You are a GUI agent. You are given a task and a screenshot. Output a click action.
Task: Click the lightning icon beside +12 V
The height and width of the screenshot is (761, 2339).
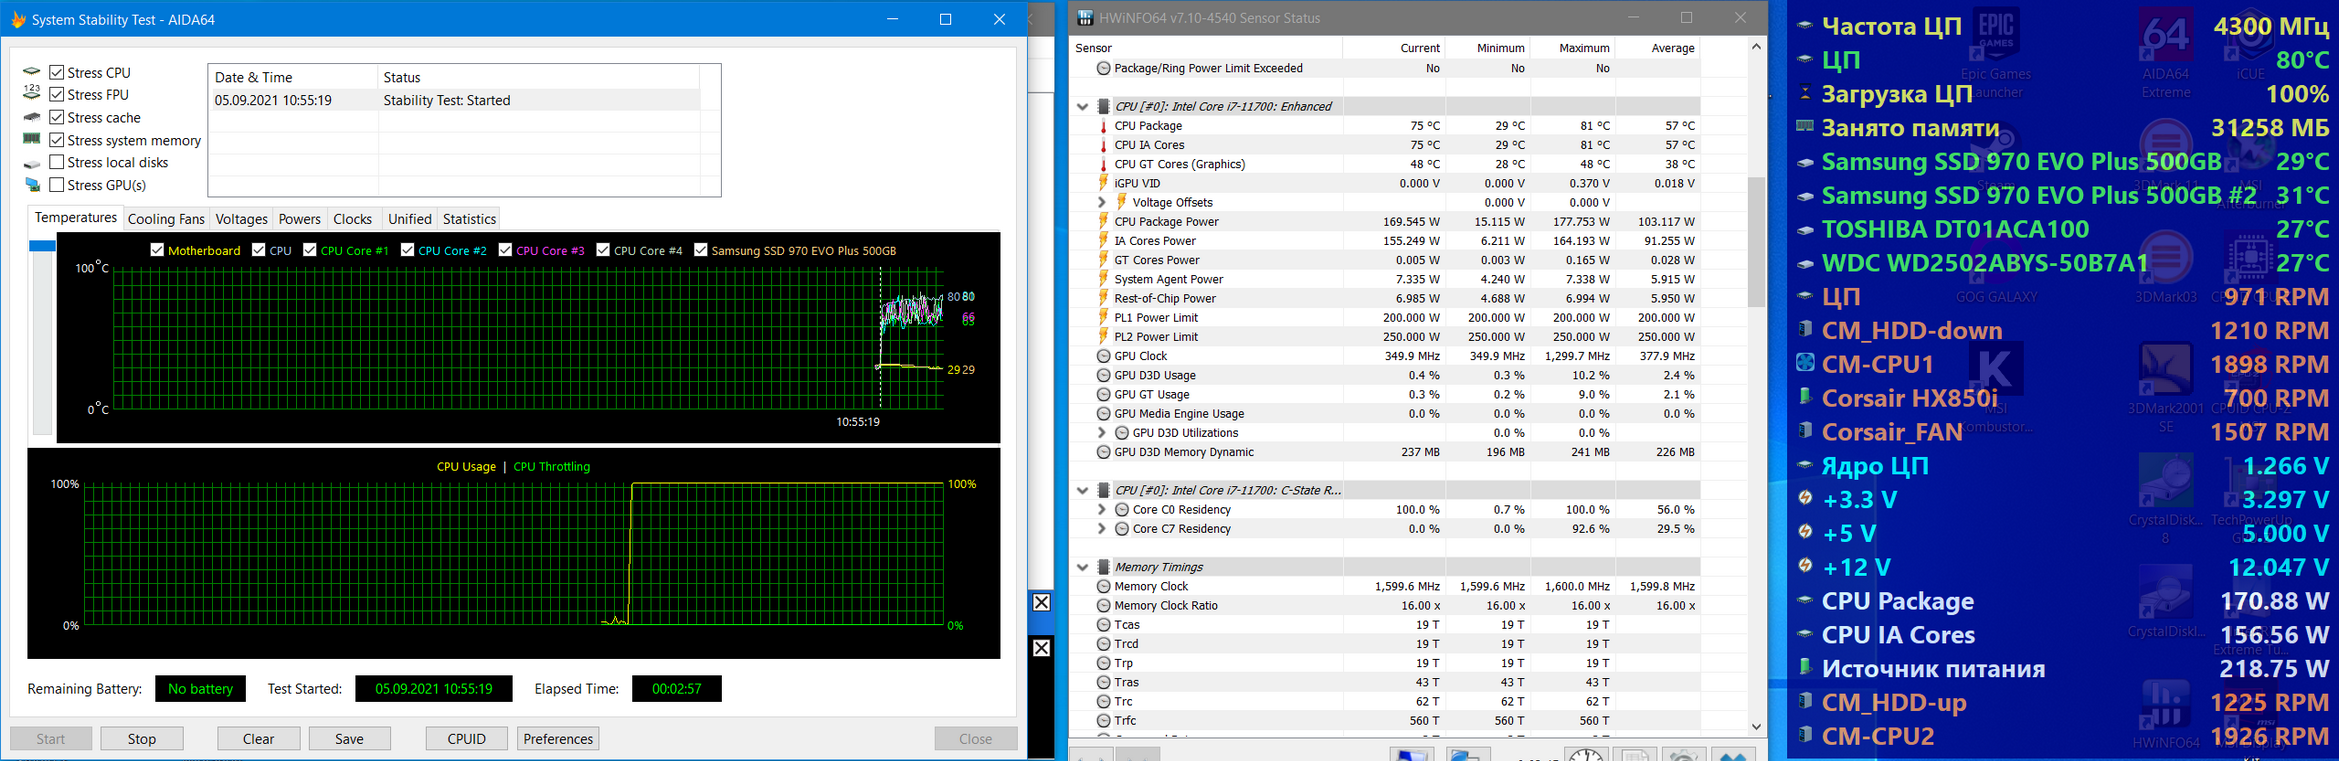(1805, 566)
